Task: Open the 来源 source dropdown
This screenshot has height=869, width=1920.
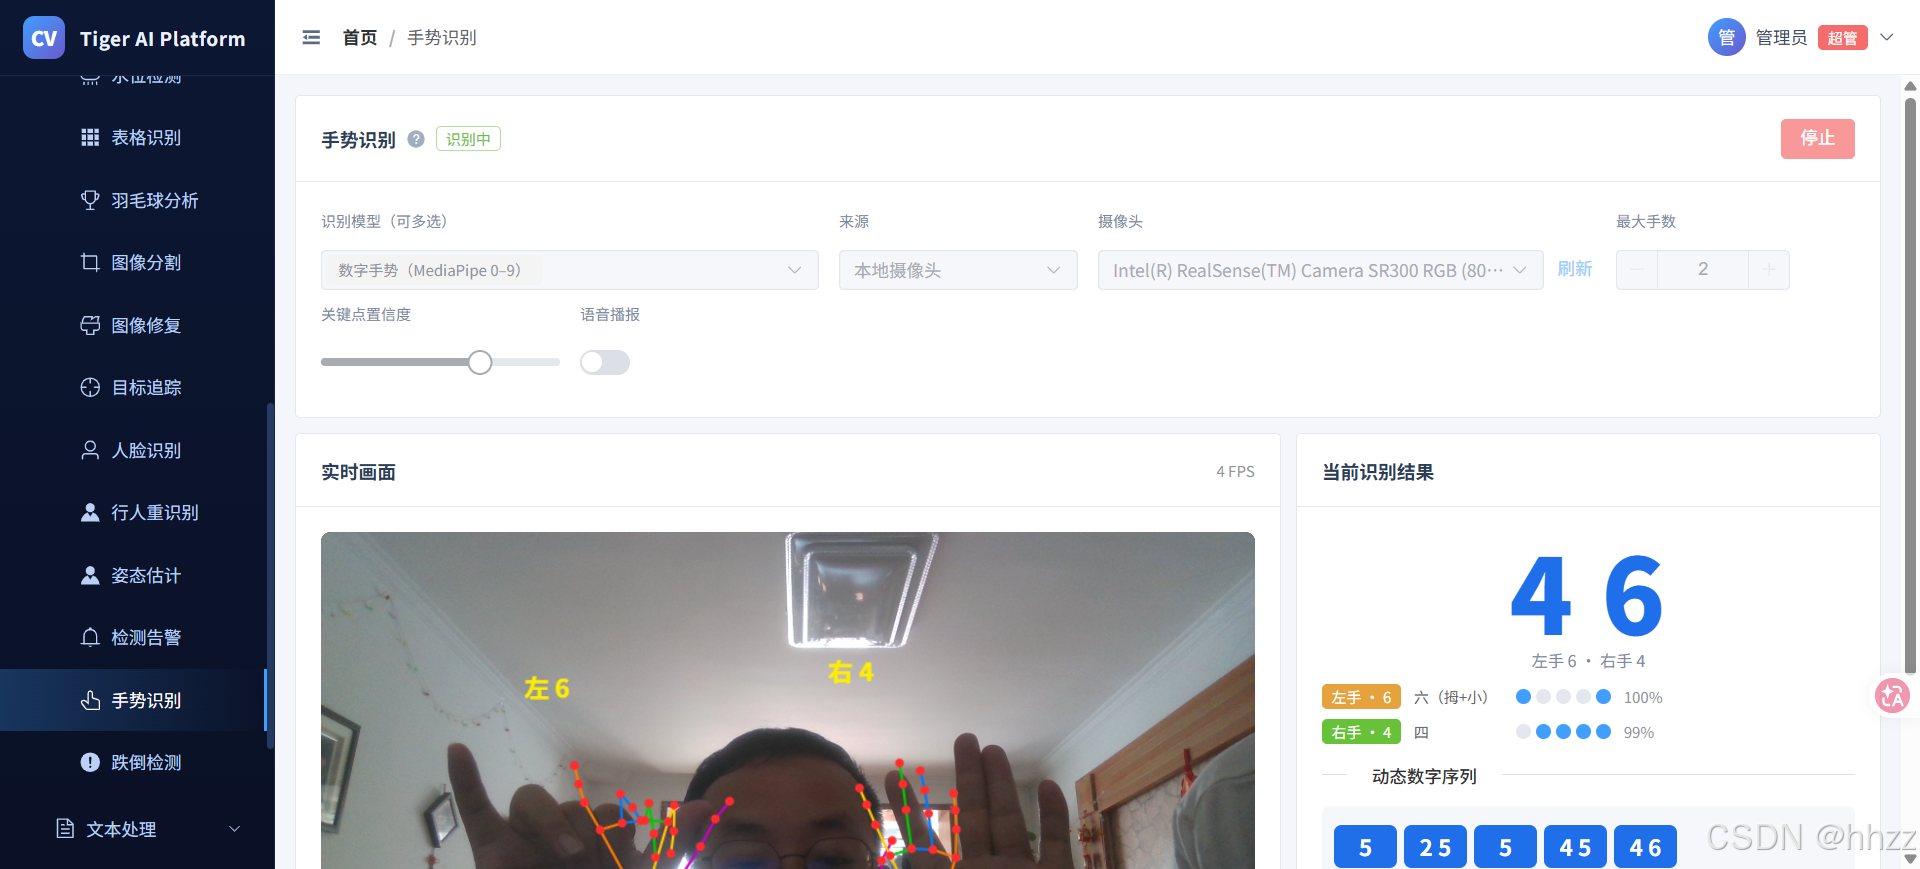Action: (x=958, y=270)
